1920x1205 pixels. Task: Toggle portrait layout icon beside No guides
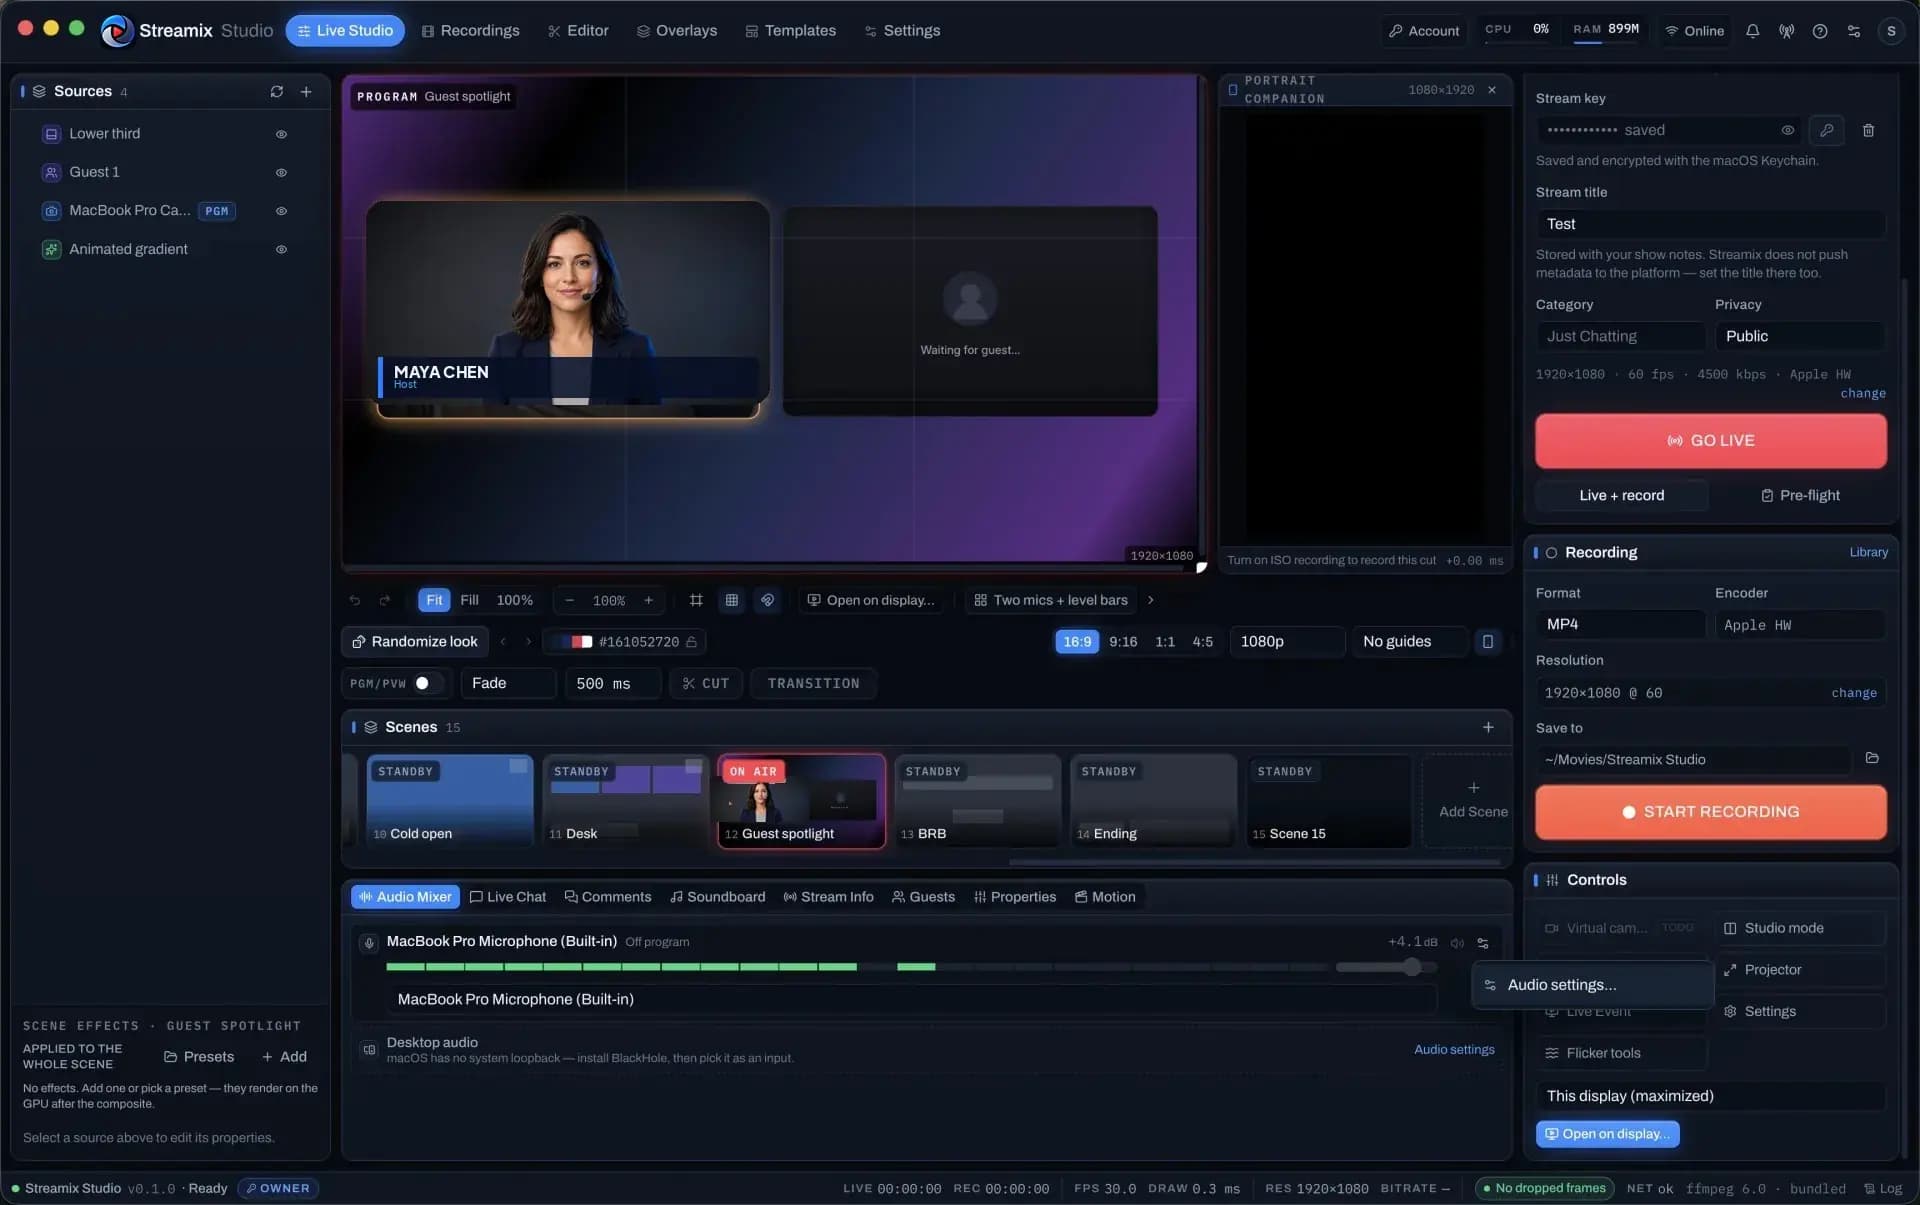(x=1488, y=641)
